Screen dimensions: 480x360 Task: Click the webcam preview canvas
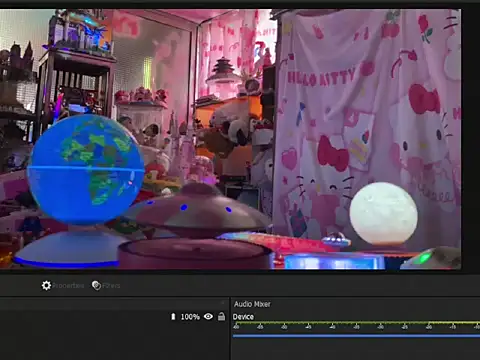(230, 139)
